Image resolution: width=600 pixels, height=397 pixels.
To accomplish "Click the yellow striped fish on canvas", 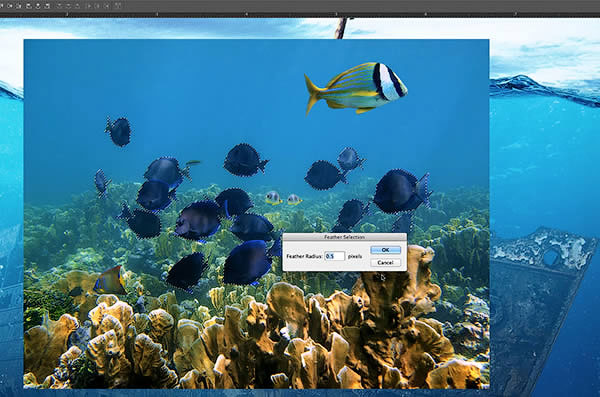I will [x=356, y=88].
